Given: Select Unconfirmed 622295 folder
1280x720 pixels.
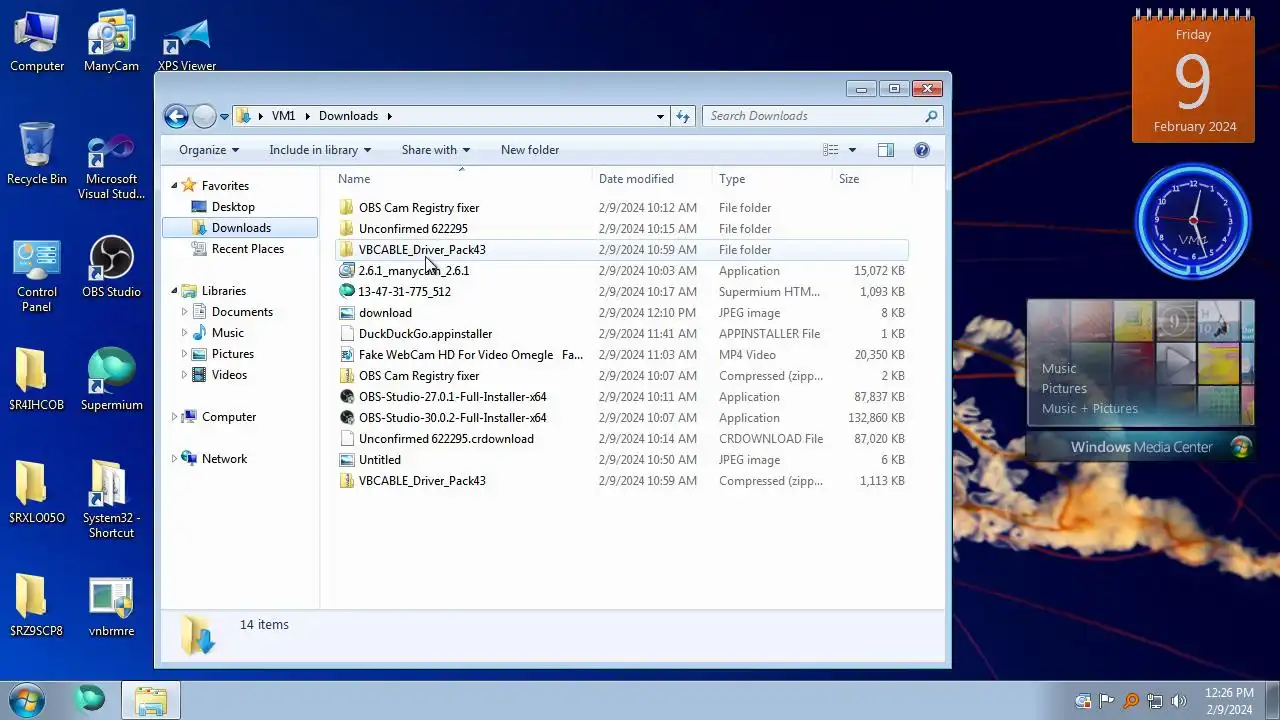Looking at the screenshot, I should (620, 229).
